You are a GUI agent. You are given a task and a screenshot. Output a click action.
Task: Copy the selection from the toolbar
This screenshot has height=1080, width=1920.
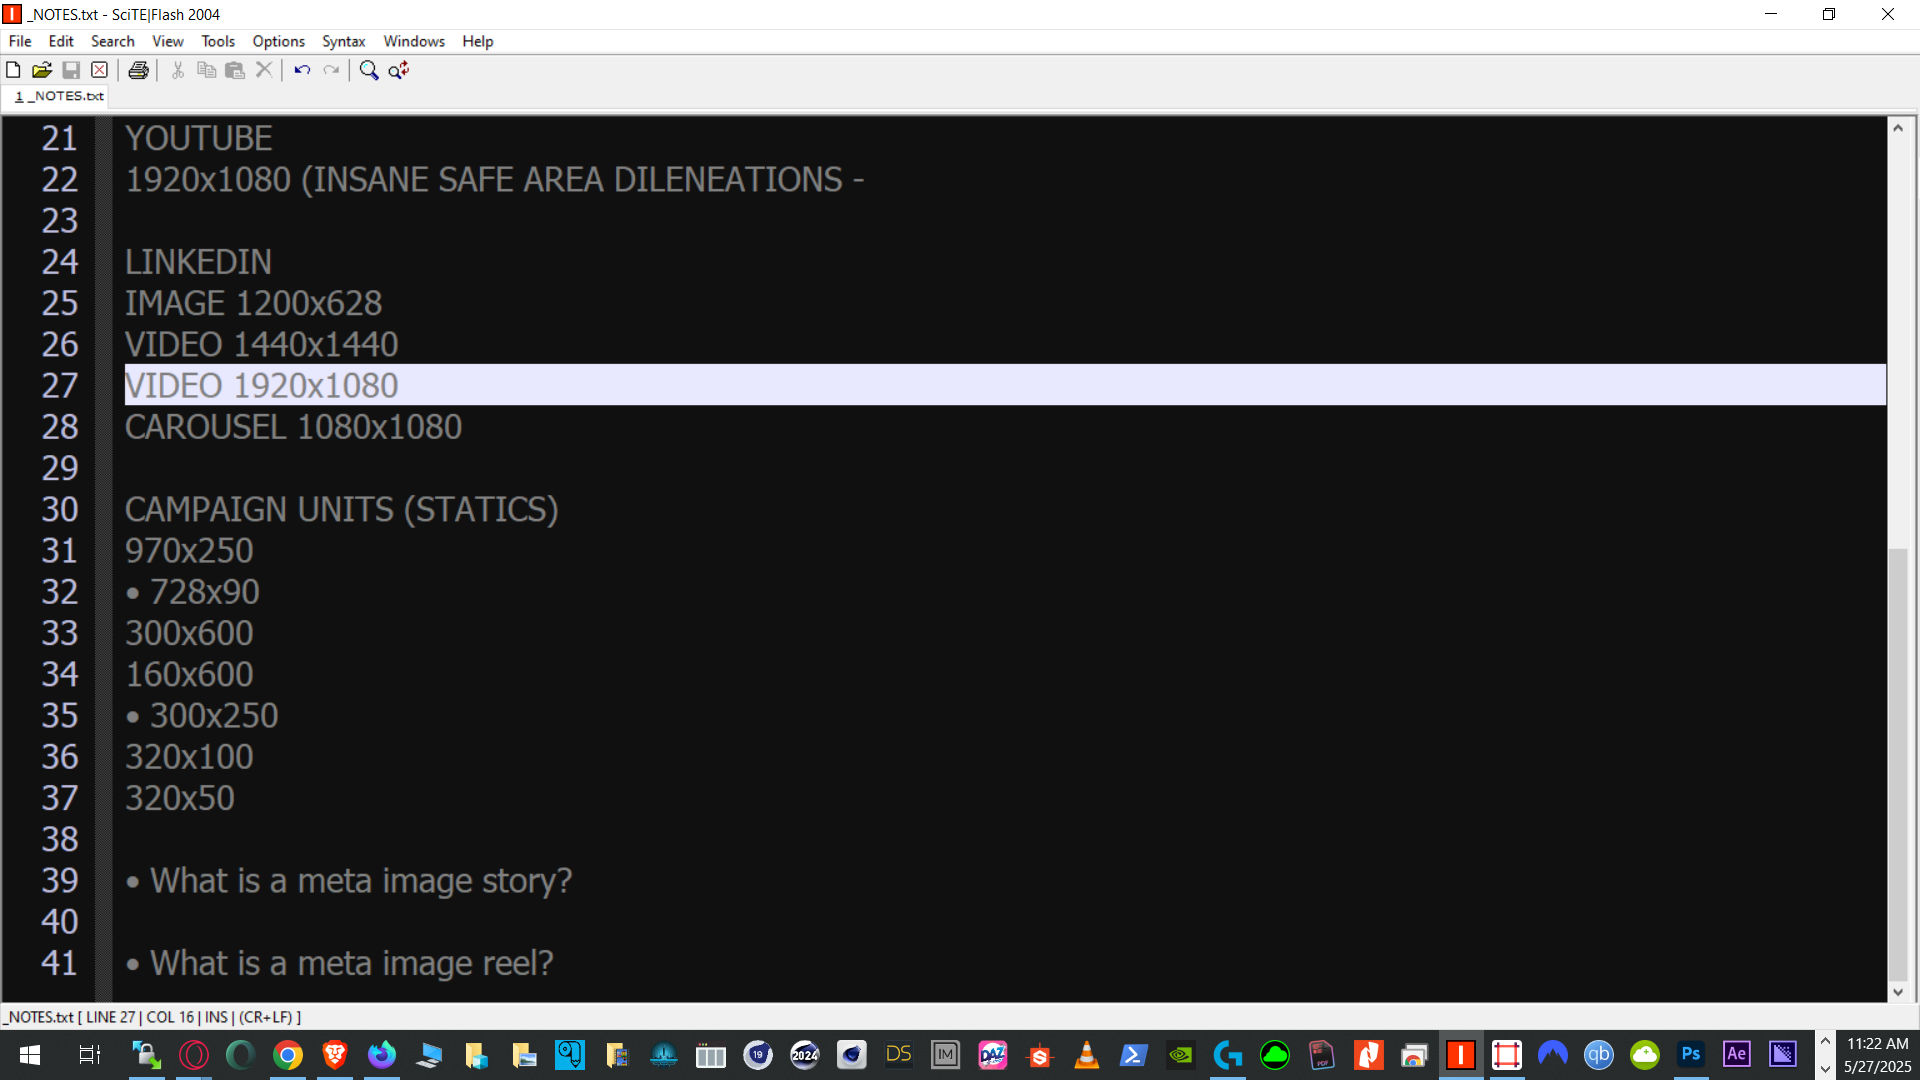point(206,70)
